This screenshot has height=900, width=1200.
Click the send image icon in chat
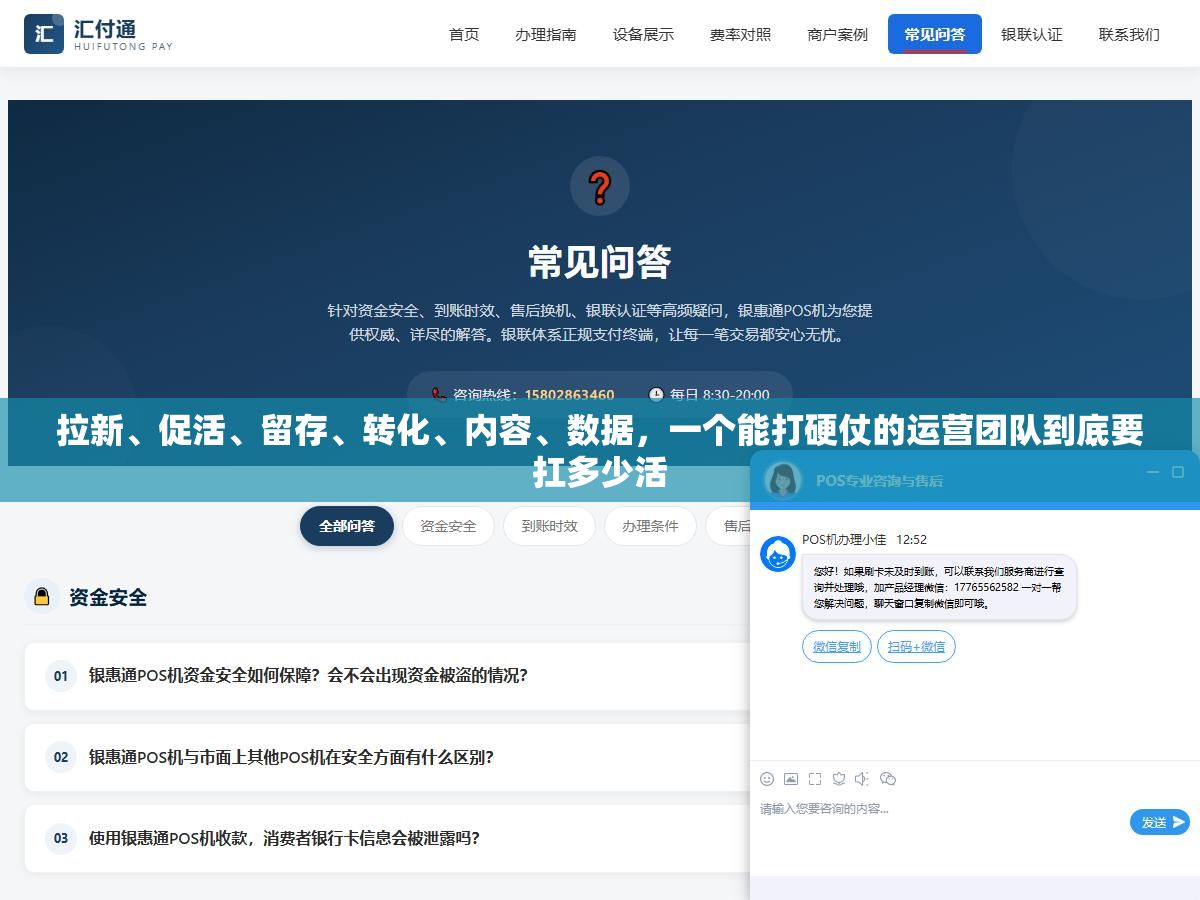pyautogui.click(x=791, y=779)
